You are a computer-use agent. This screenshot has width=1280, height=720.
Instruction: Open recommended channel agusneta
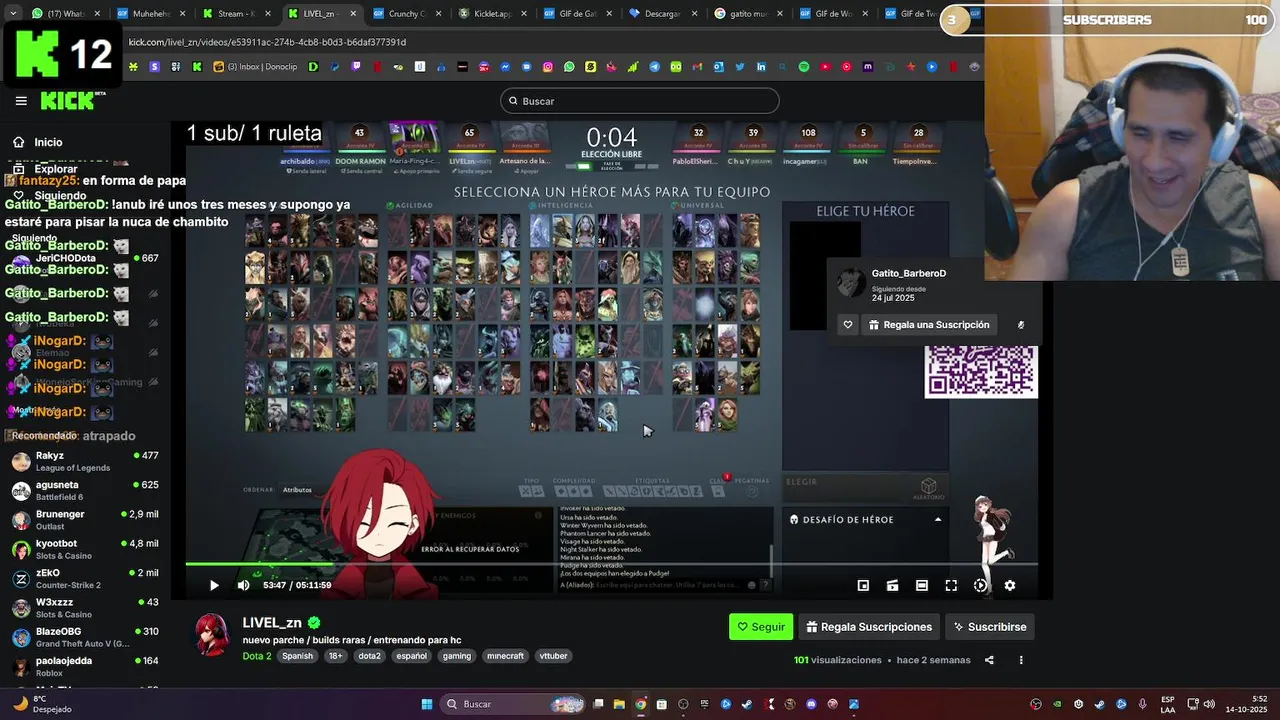click(x=85, y=491)
